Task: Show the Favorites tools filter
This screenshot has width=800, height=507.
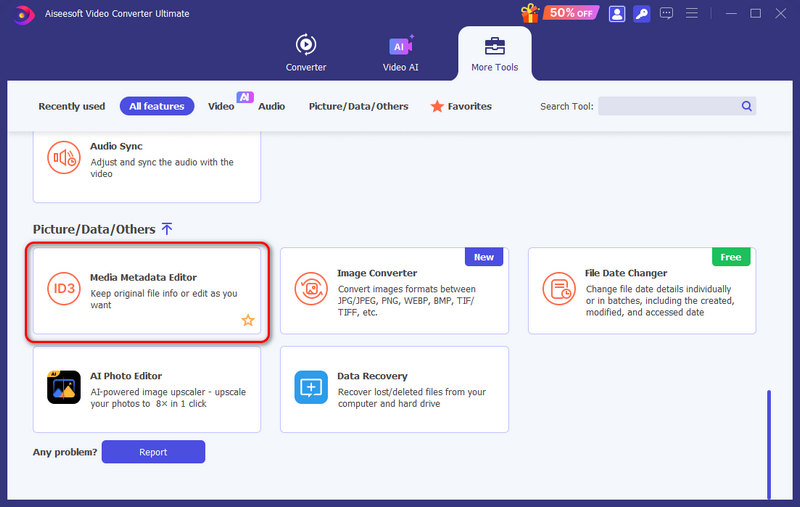Action: pyautogui.click(x=460, y=106)
